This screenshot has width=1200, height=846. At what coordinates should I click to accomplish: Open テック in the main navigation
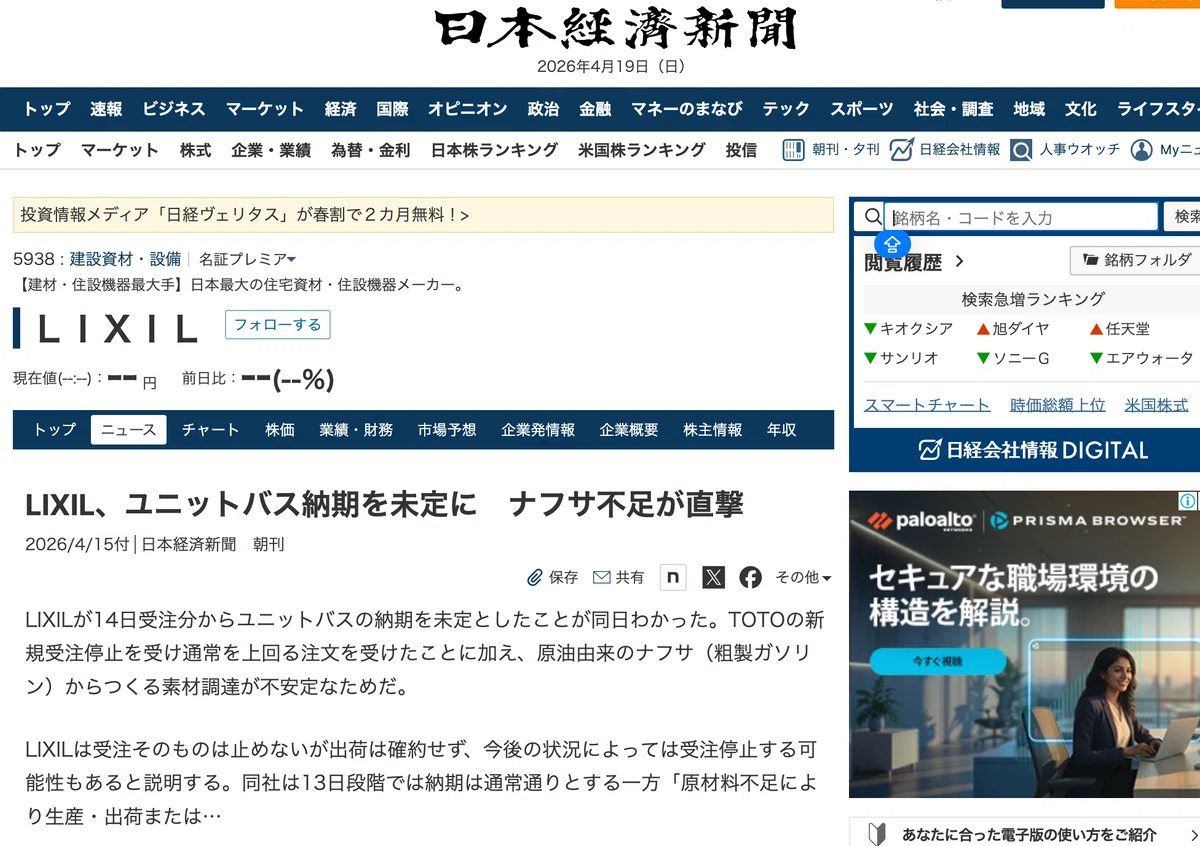point(786,109)
